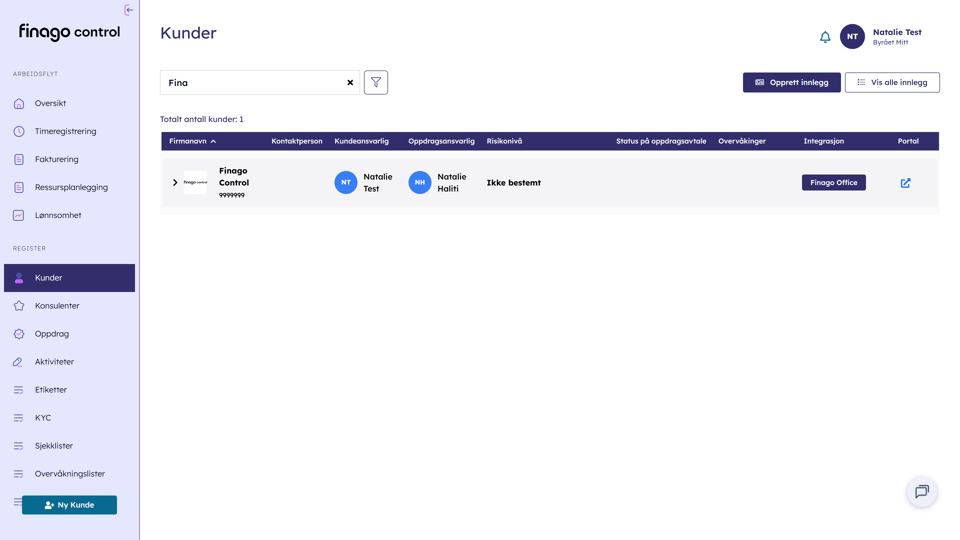Viewport: 960px width, 540px height.
Task: Go to Timeregistrering
Action: coord(65,132)
